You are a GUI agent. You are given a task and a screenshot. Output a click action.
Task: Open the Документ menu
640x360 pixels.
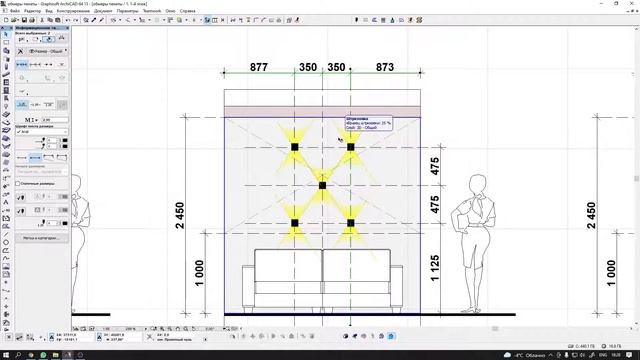tap(103, 11)
